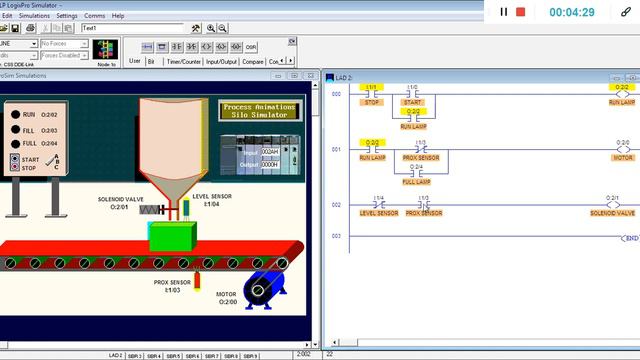Open the Comms menu
This screenshot has width=640, height=360.
[x=94, y=16]
